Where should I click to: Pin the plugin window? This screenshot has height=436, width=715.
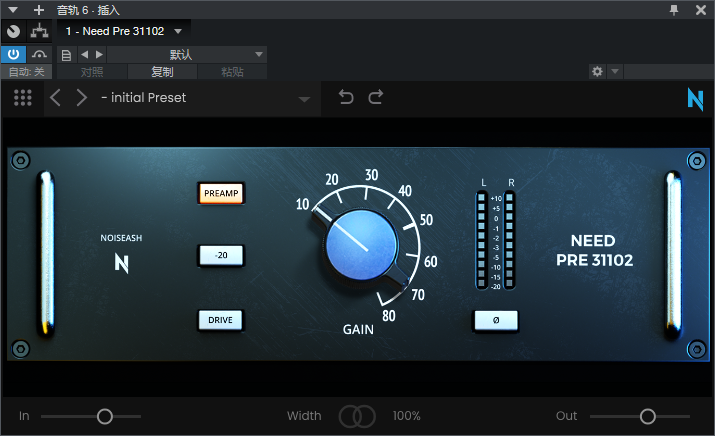674,10
